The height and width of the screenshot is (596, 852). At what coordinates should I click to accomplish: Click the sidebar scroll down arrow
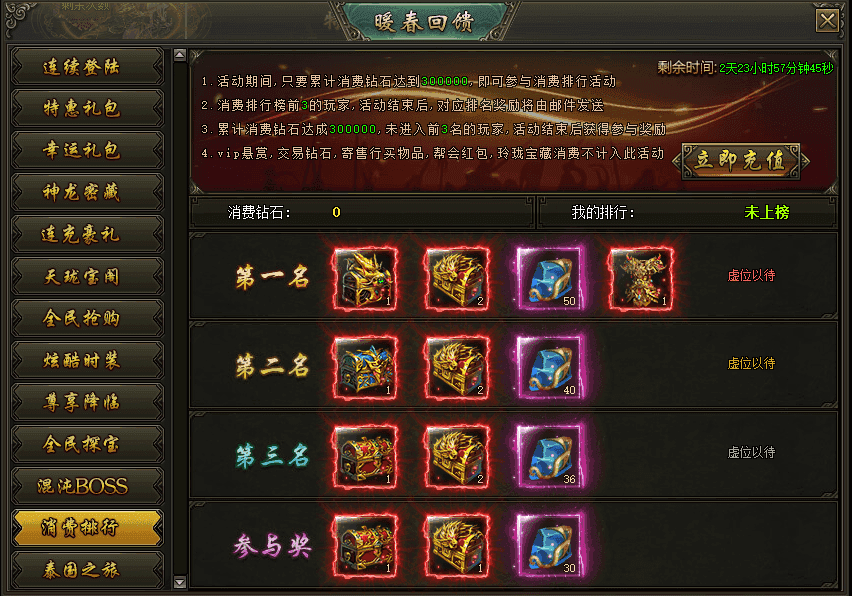[x=180, y=582]
